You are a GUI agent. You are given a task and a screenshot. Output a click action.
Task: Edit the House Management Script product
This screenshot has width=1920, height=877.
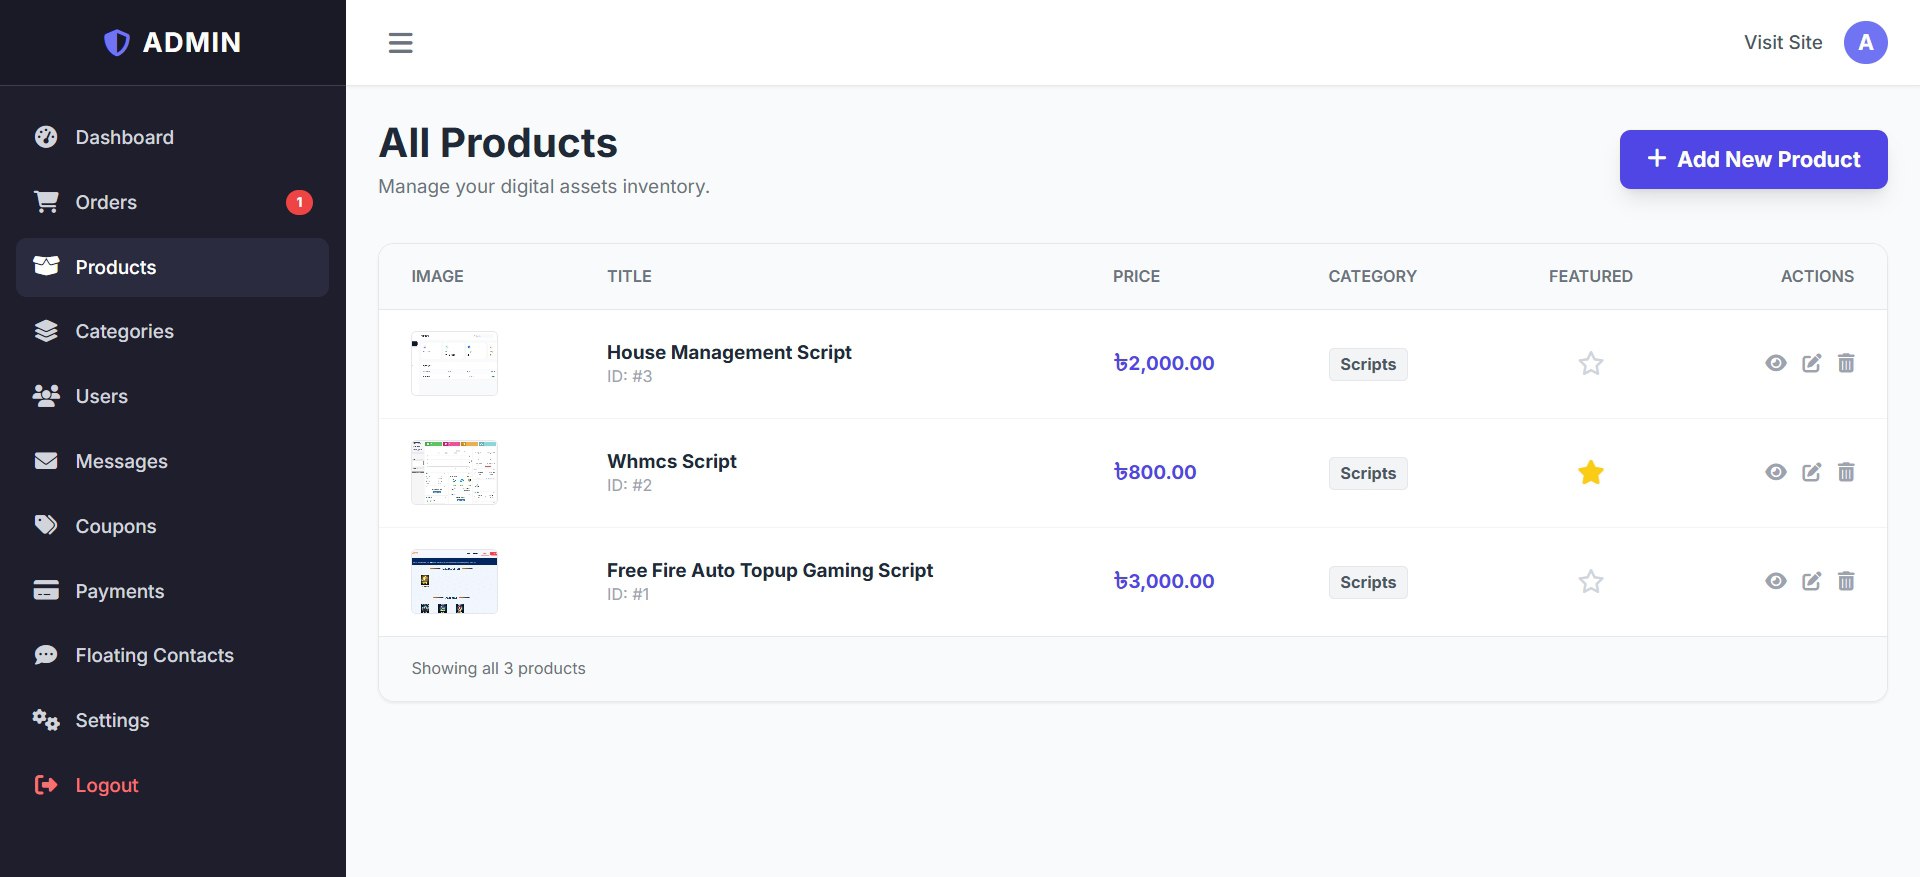pyautogui.click(x=1811, y=363)
